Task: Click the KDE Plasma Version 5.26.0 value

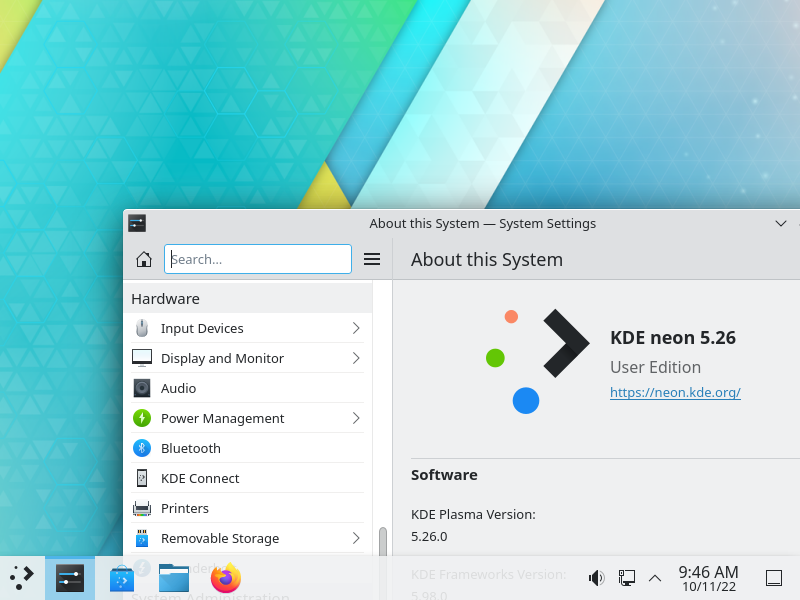Action: [x=429, y=536]
